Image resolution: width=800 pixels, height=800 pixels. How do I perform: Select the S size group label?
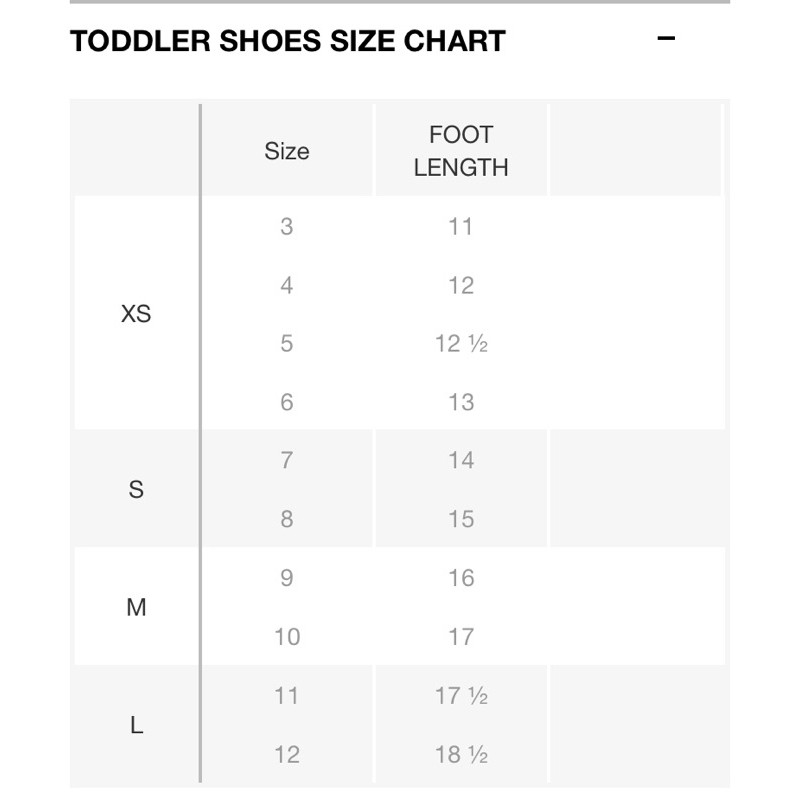[136, 490]
